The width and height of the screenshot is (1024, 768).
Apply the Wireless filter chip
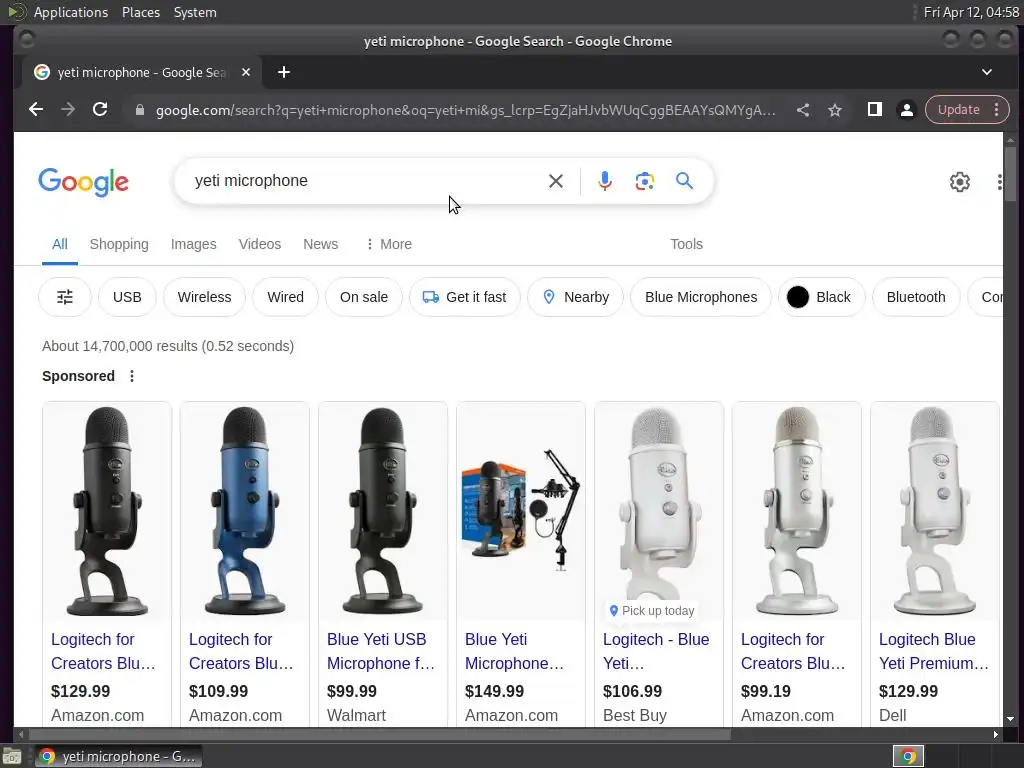[204, 297]
